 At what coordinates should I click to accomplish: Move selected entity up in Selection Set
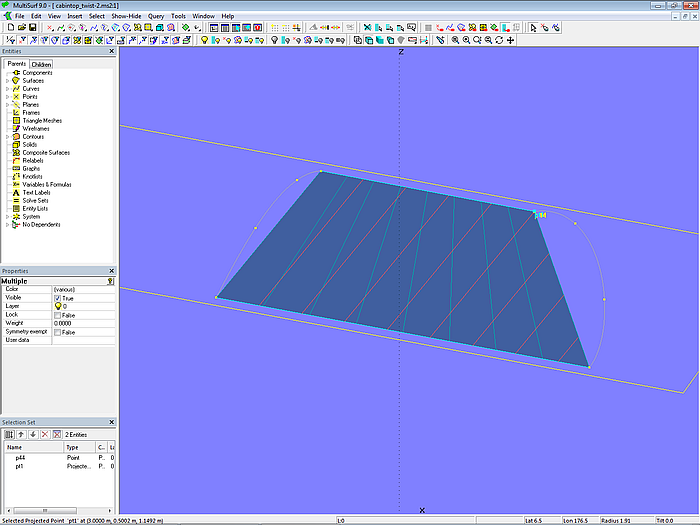tap(20, 434)
